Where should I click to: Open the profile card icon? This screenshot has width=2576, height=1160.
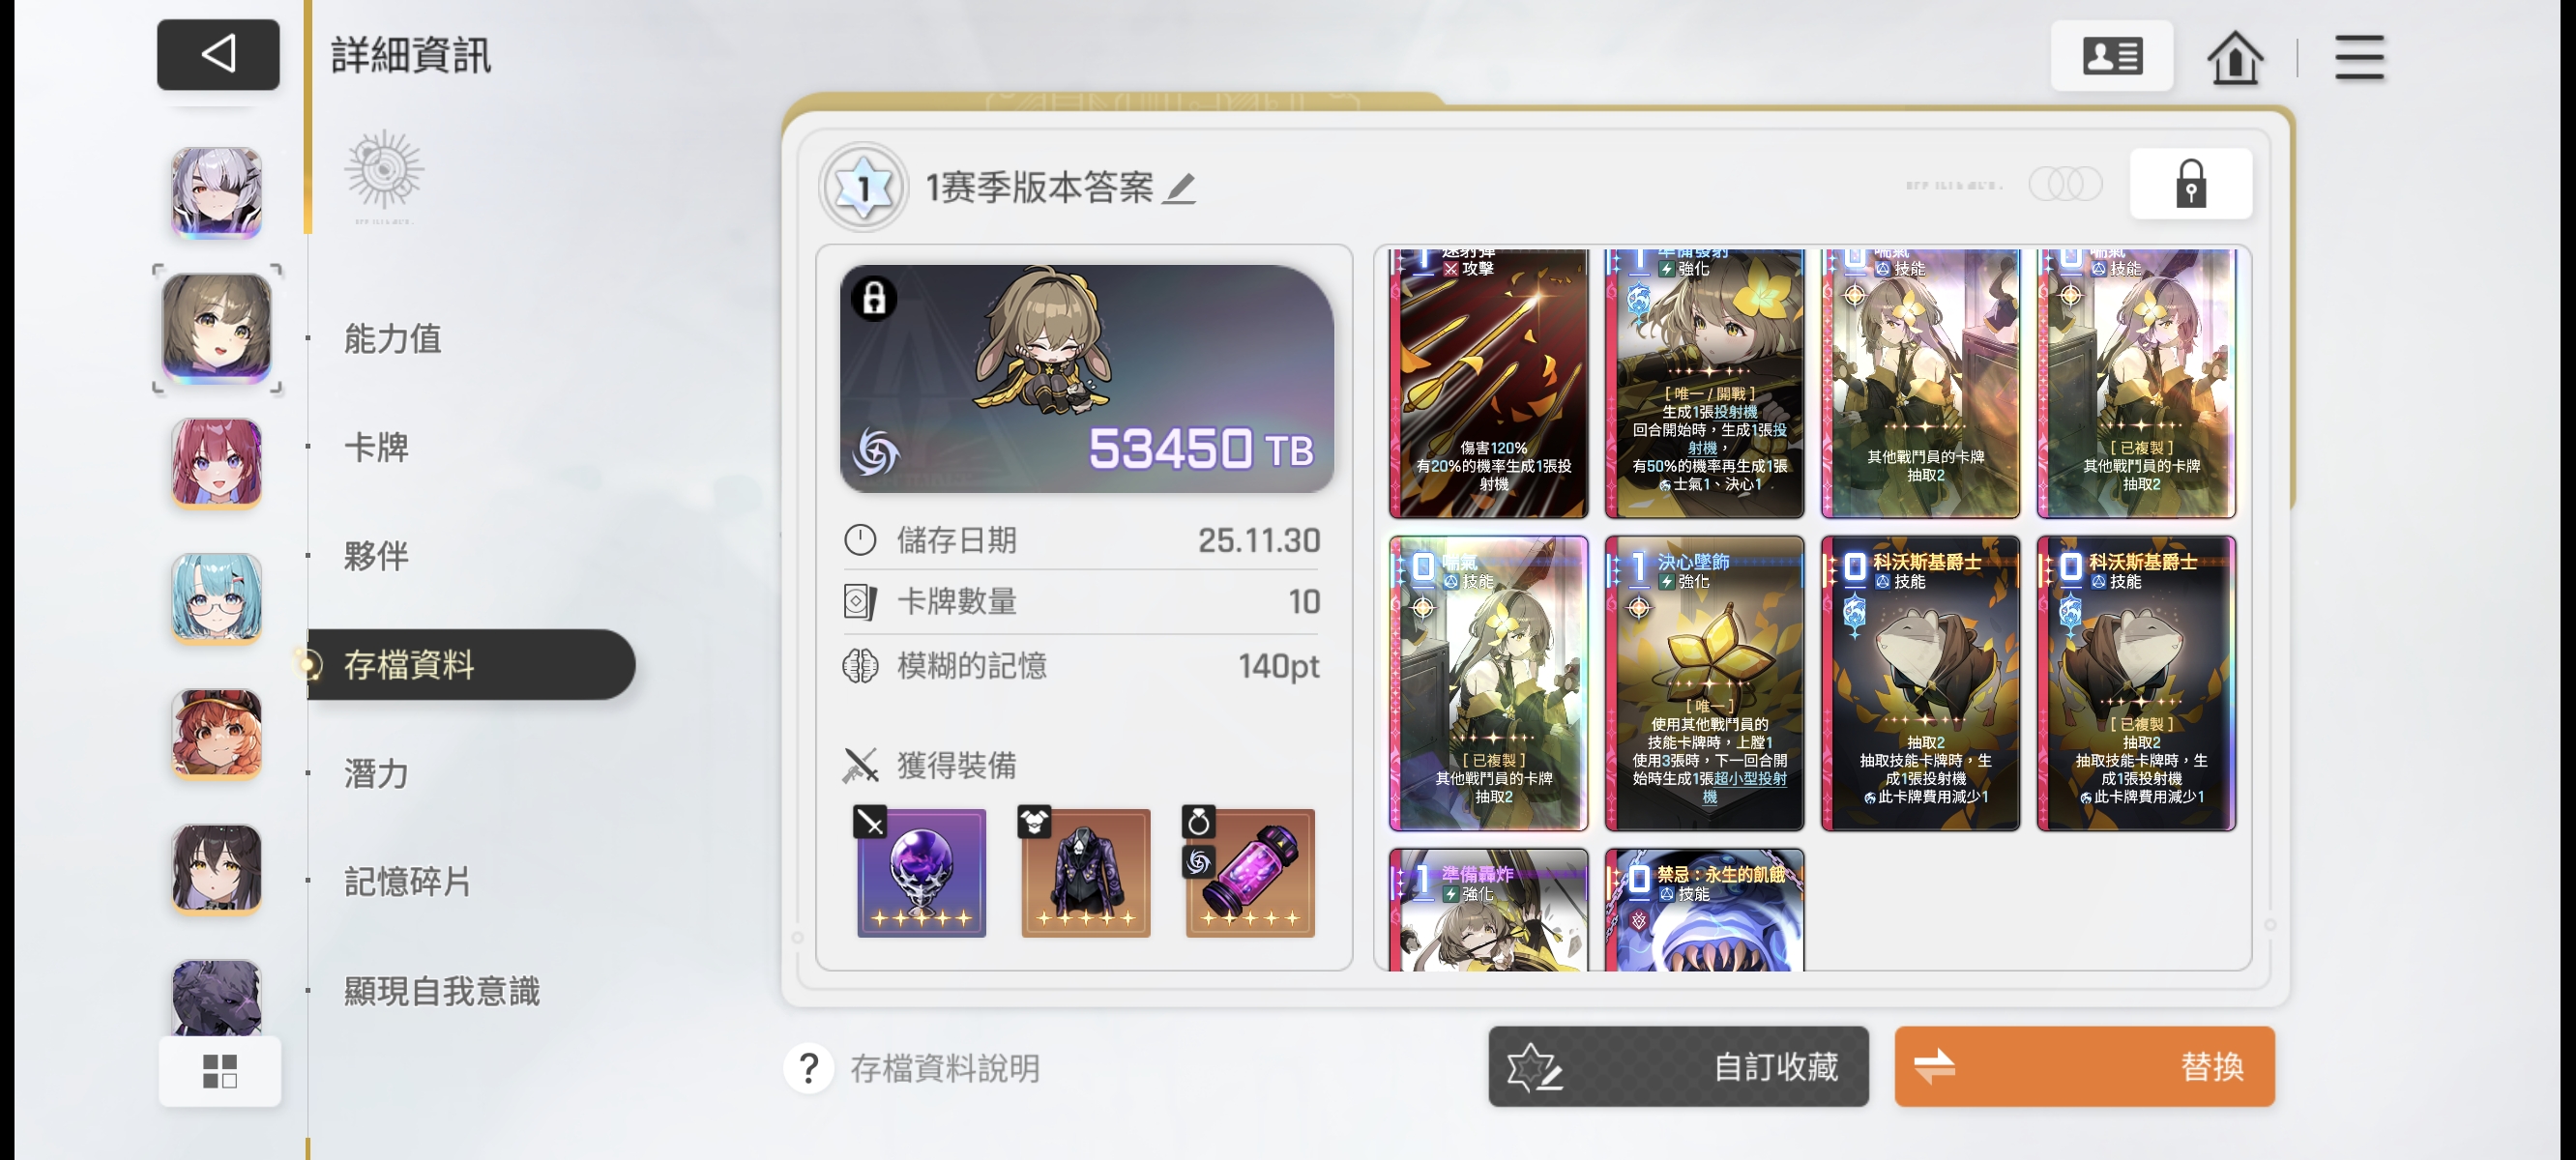point(2111,56)
